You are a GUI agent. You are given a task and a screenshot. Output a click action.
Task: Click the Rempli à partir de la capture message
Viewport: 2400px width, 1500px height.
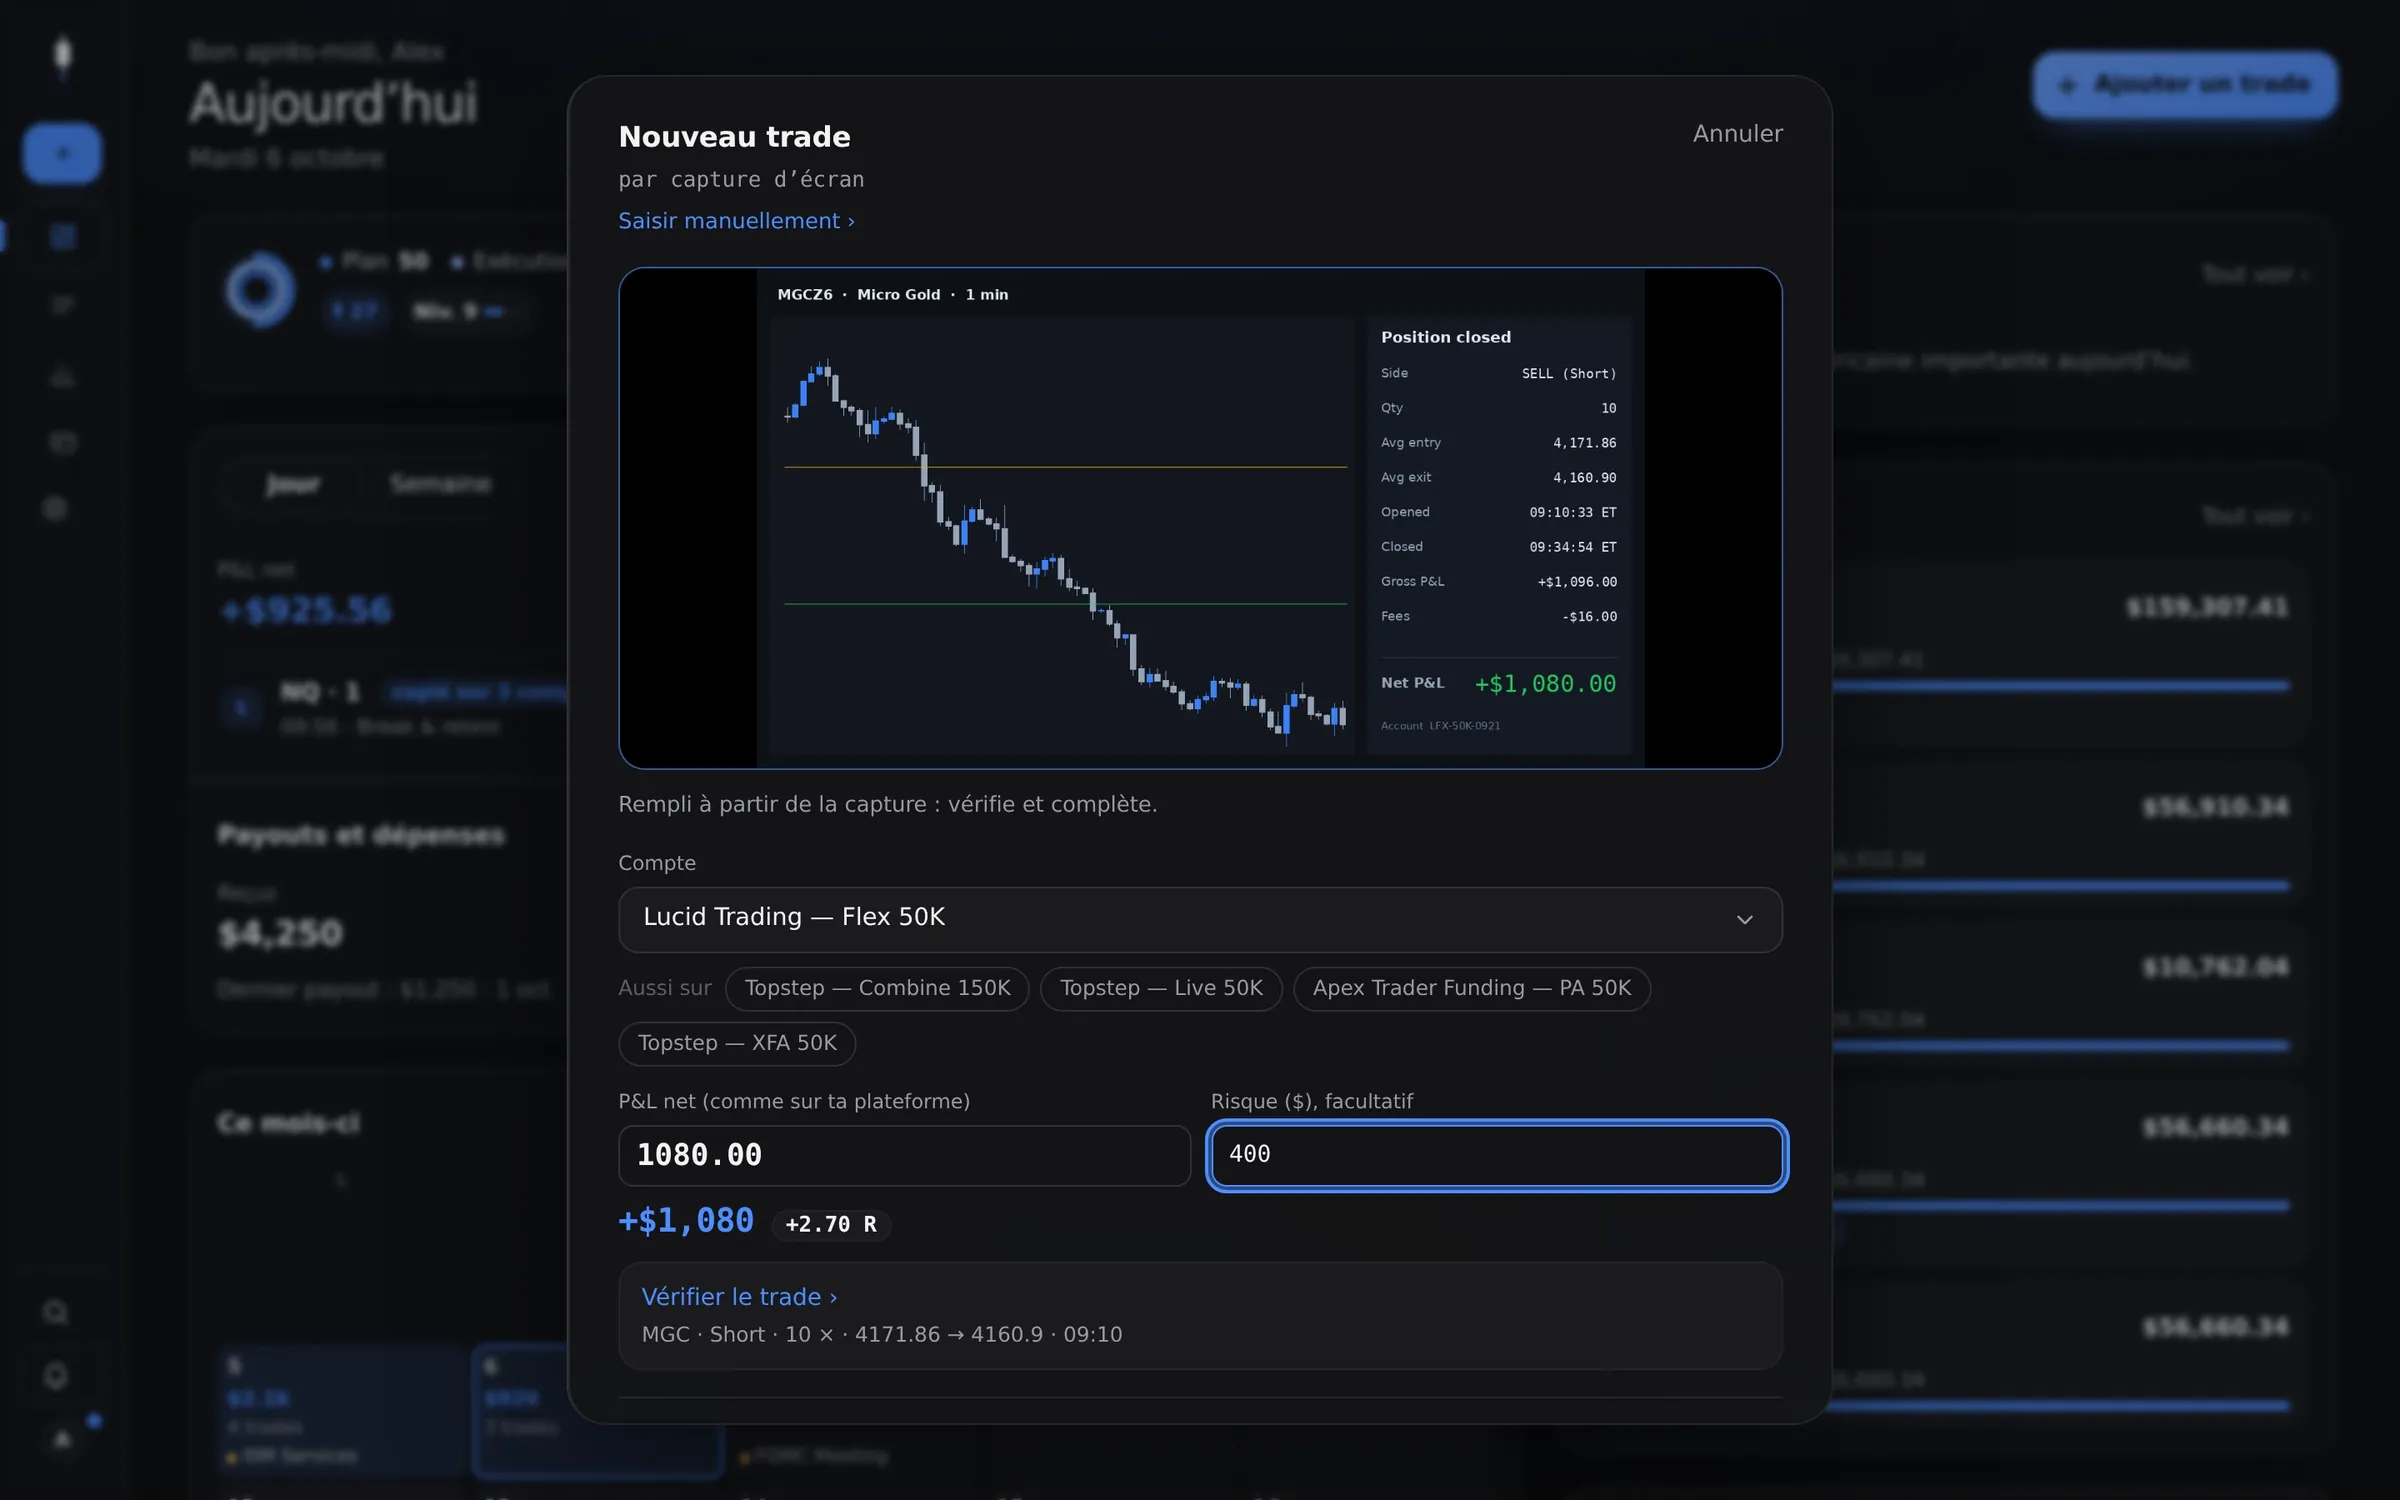pos(887,804)
